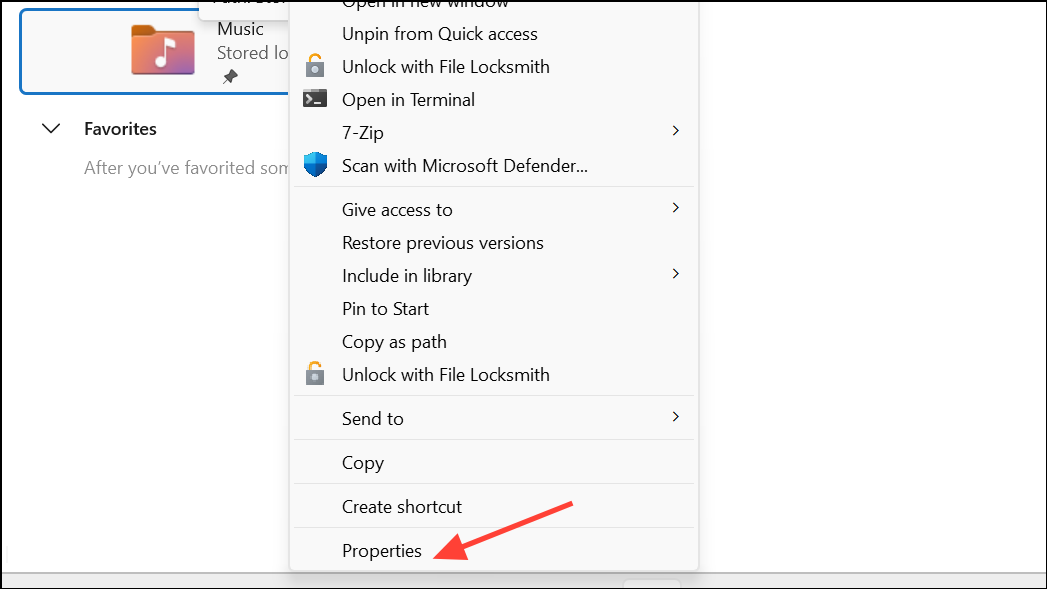Click the lower File Locksmith padlock icon
The height and width of the screenshot is (589, 1047).
point(315,374)
